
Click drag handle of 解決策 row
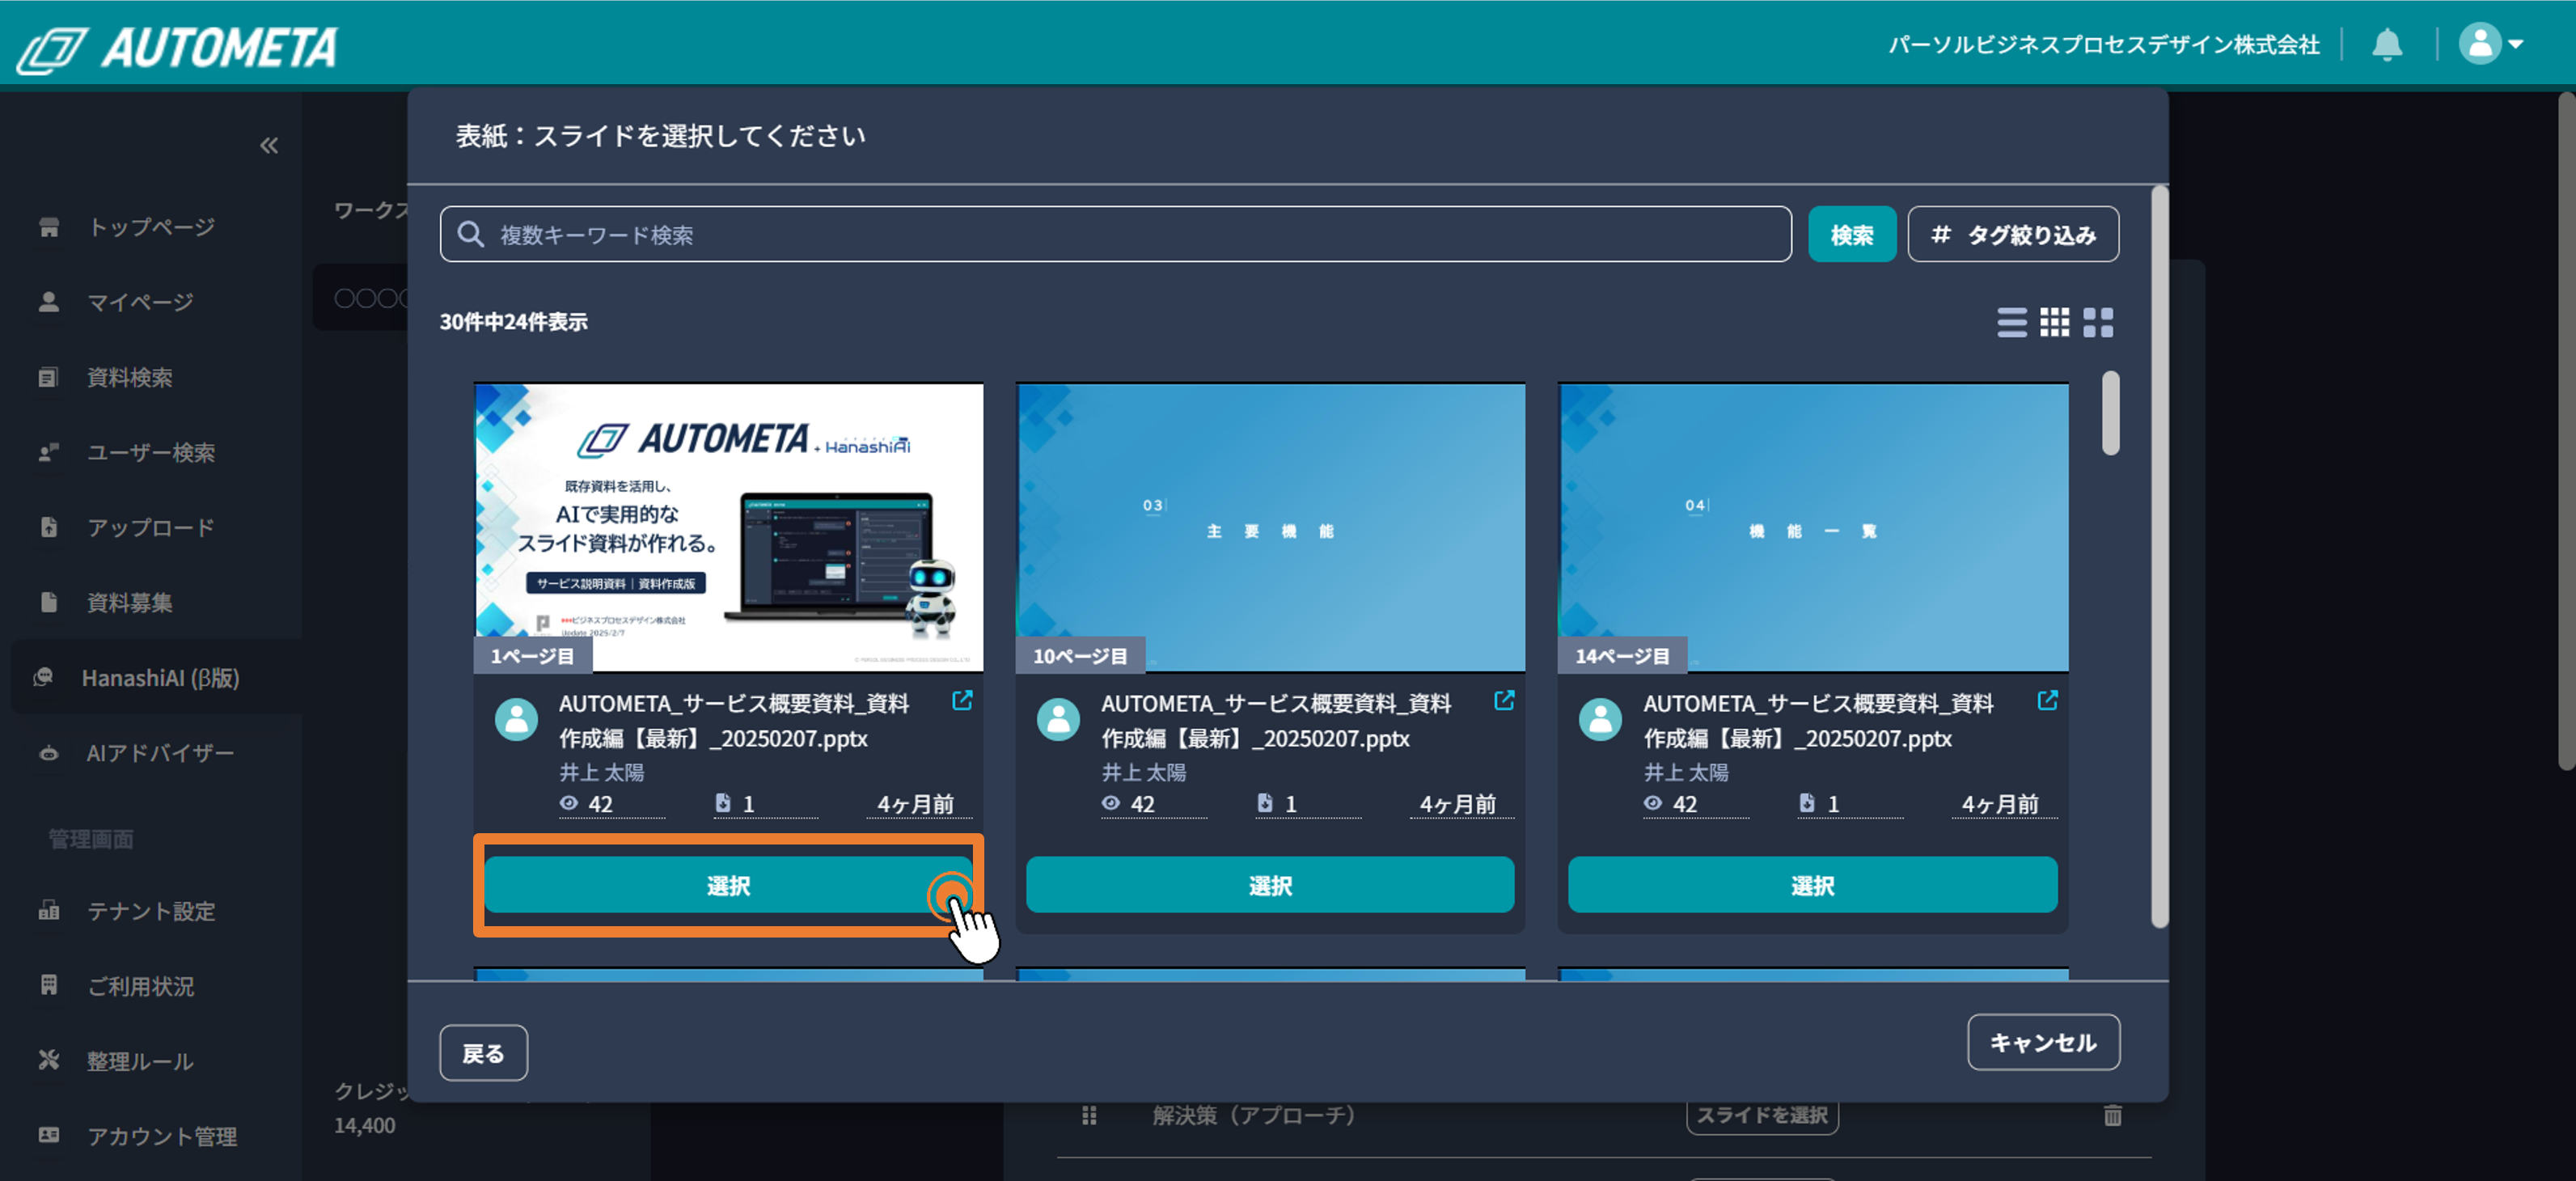click(x=1089, y=1115)
